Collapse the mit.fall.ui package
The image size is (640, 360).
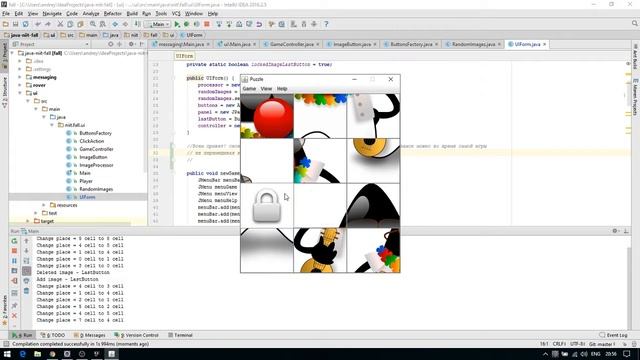pos(52,125)
